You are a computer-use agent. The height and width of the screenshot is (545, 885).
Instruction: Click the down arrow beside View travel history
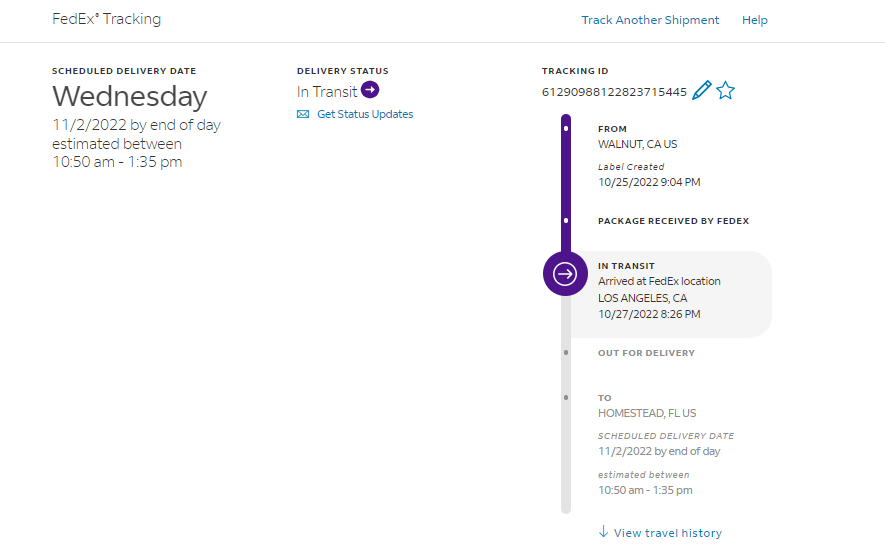click(603, 532)
